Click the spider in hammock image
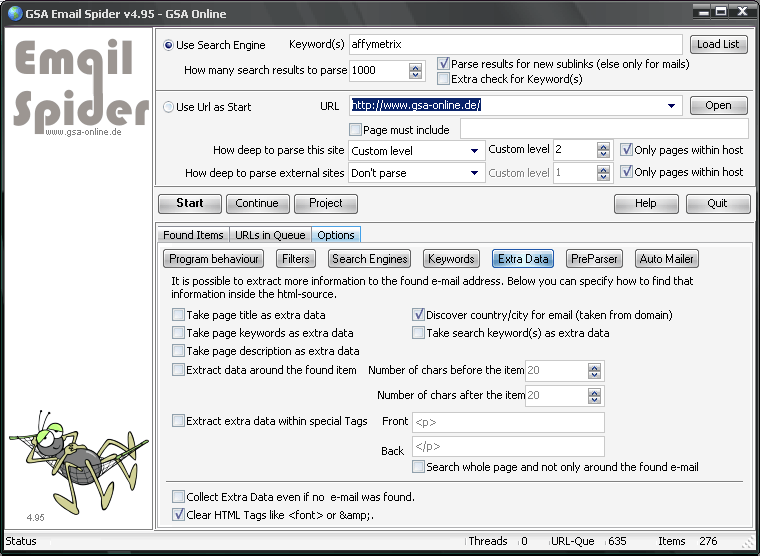Viewport: 760px width, 556px height. point(78,463)
